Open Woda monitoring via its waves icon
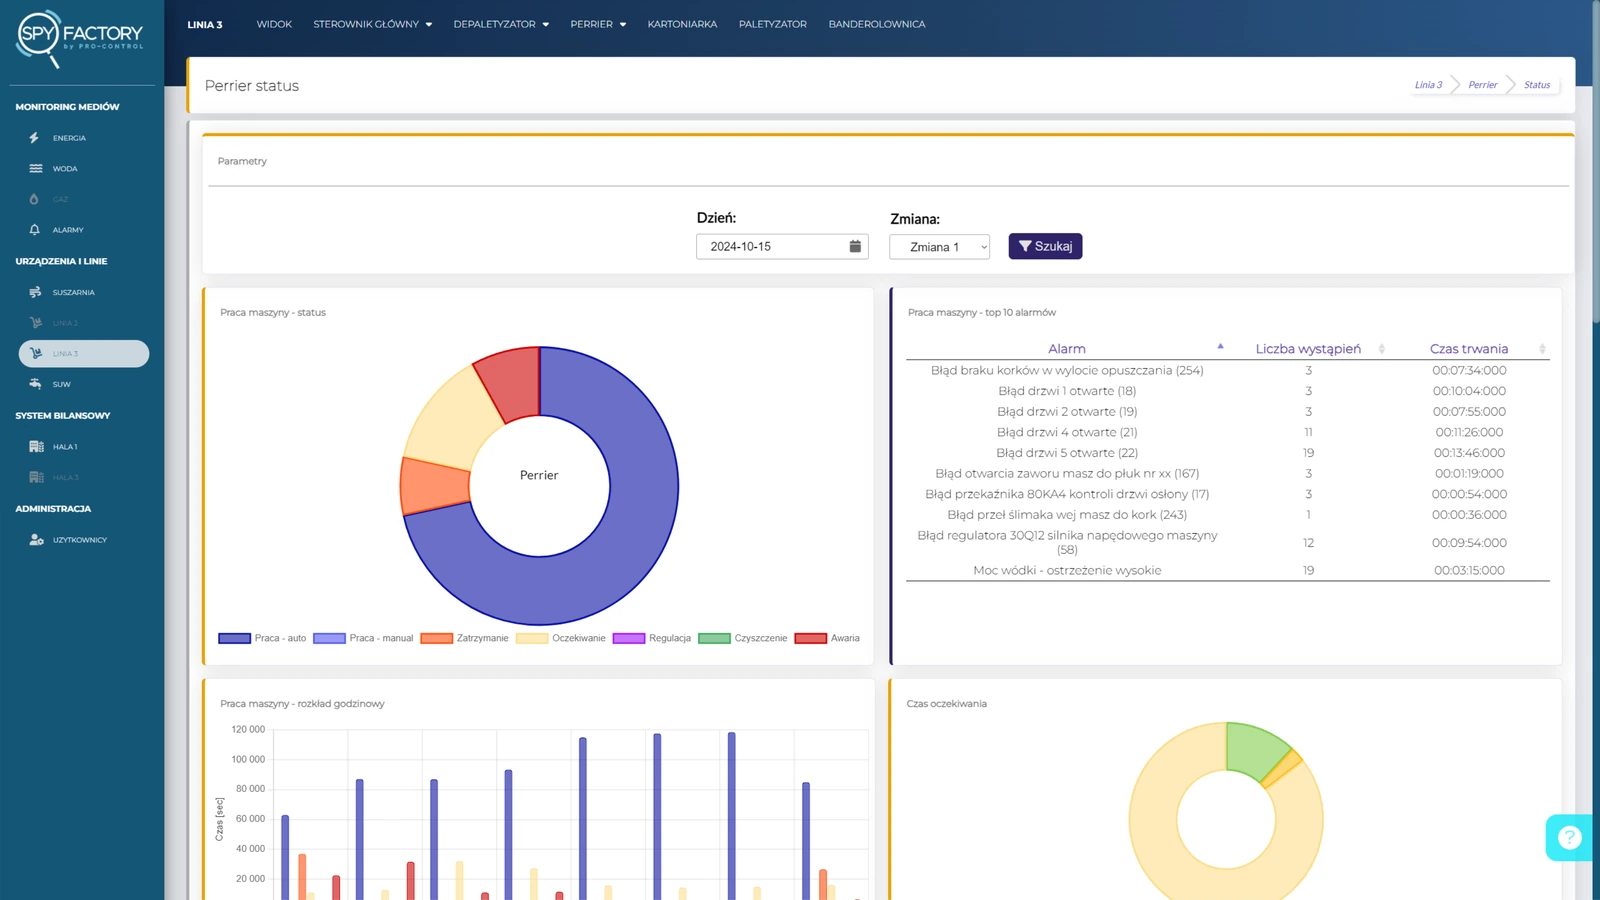 pyautogui.click(x=35, y=169)
